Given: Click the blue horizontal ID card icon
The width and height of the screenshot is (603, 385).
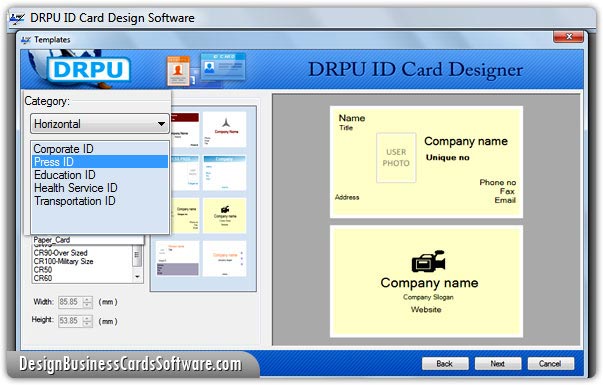Looking at the screenshot, I should [223, 66].
